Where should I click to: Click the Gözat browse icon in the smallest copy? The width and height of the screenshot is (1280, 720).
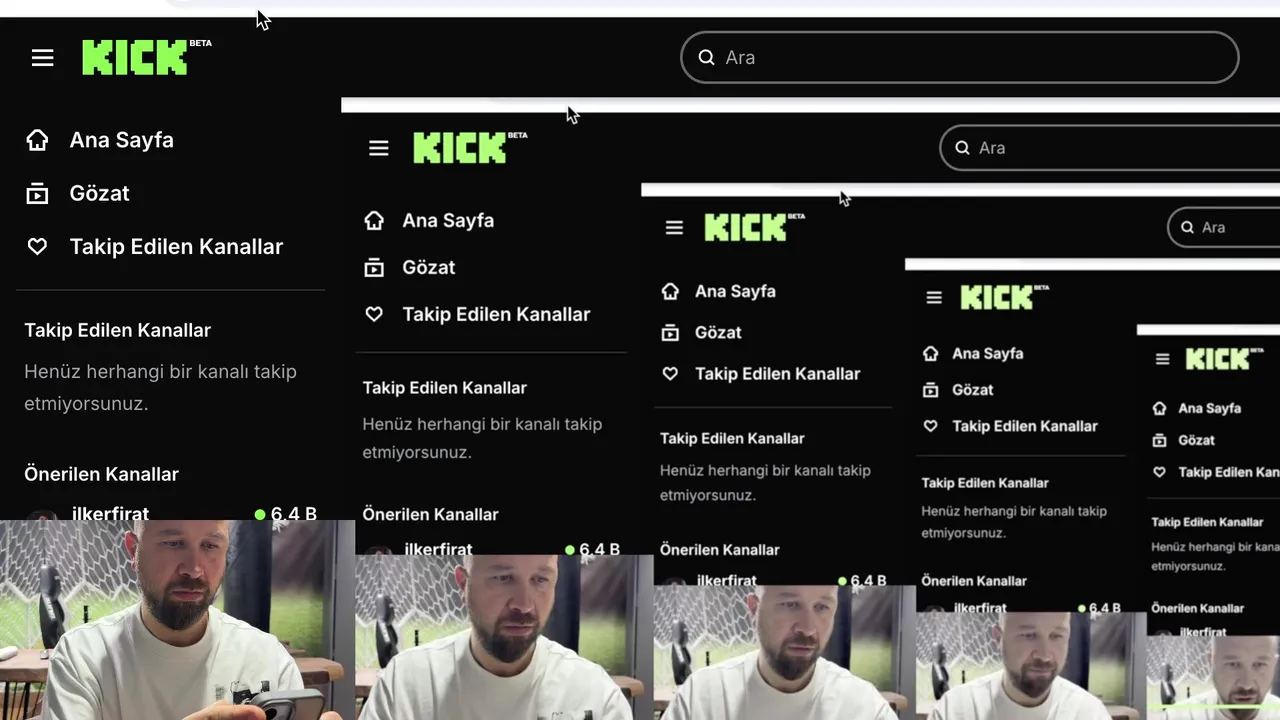point(1159,440)
